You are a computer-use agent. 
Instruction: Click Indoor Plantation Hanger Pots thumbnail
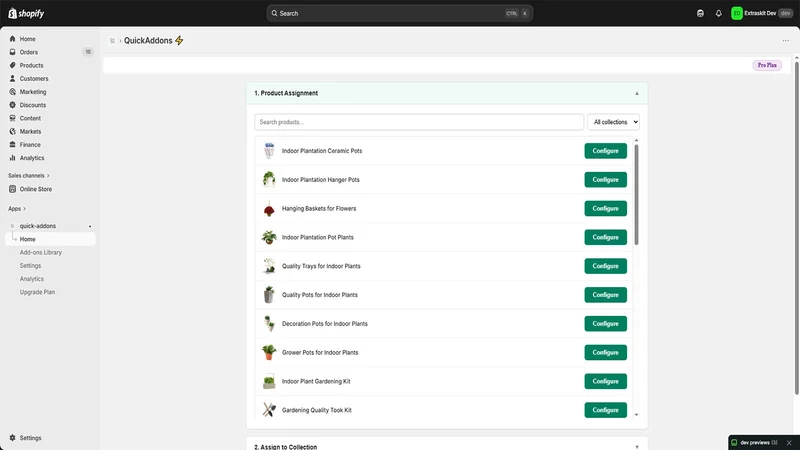[x=269, y=180]
